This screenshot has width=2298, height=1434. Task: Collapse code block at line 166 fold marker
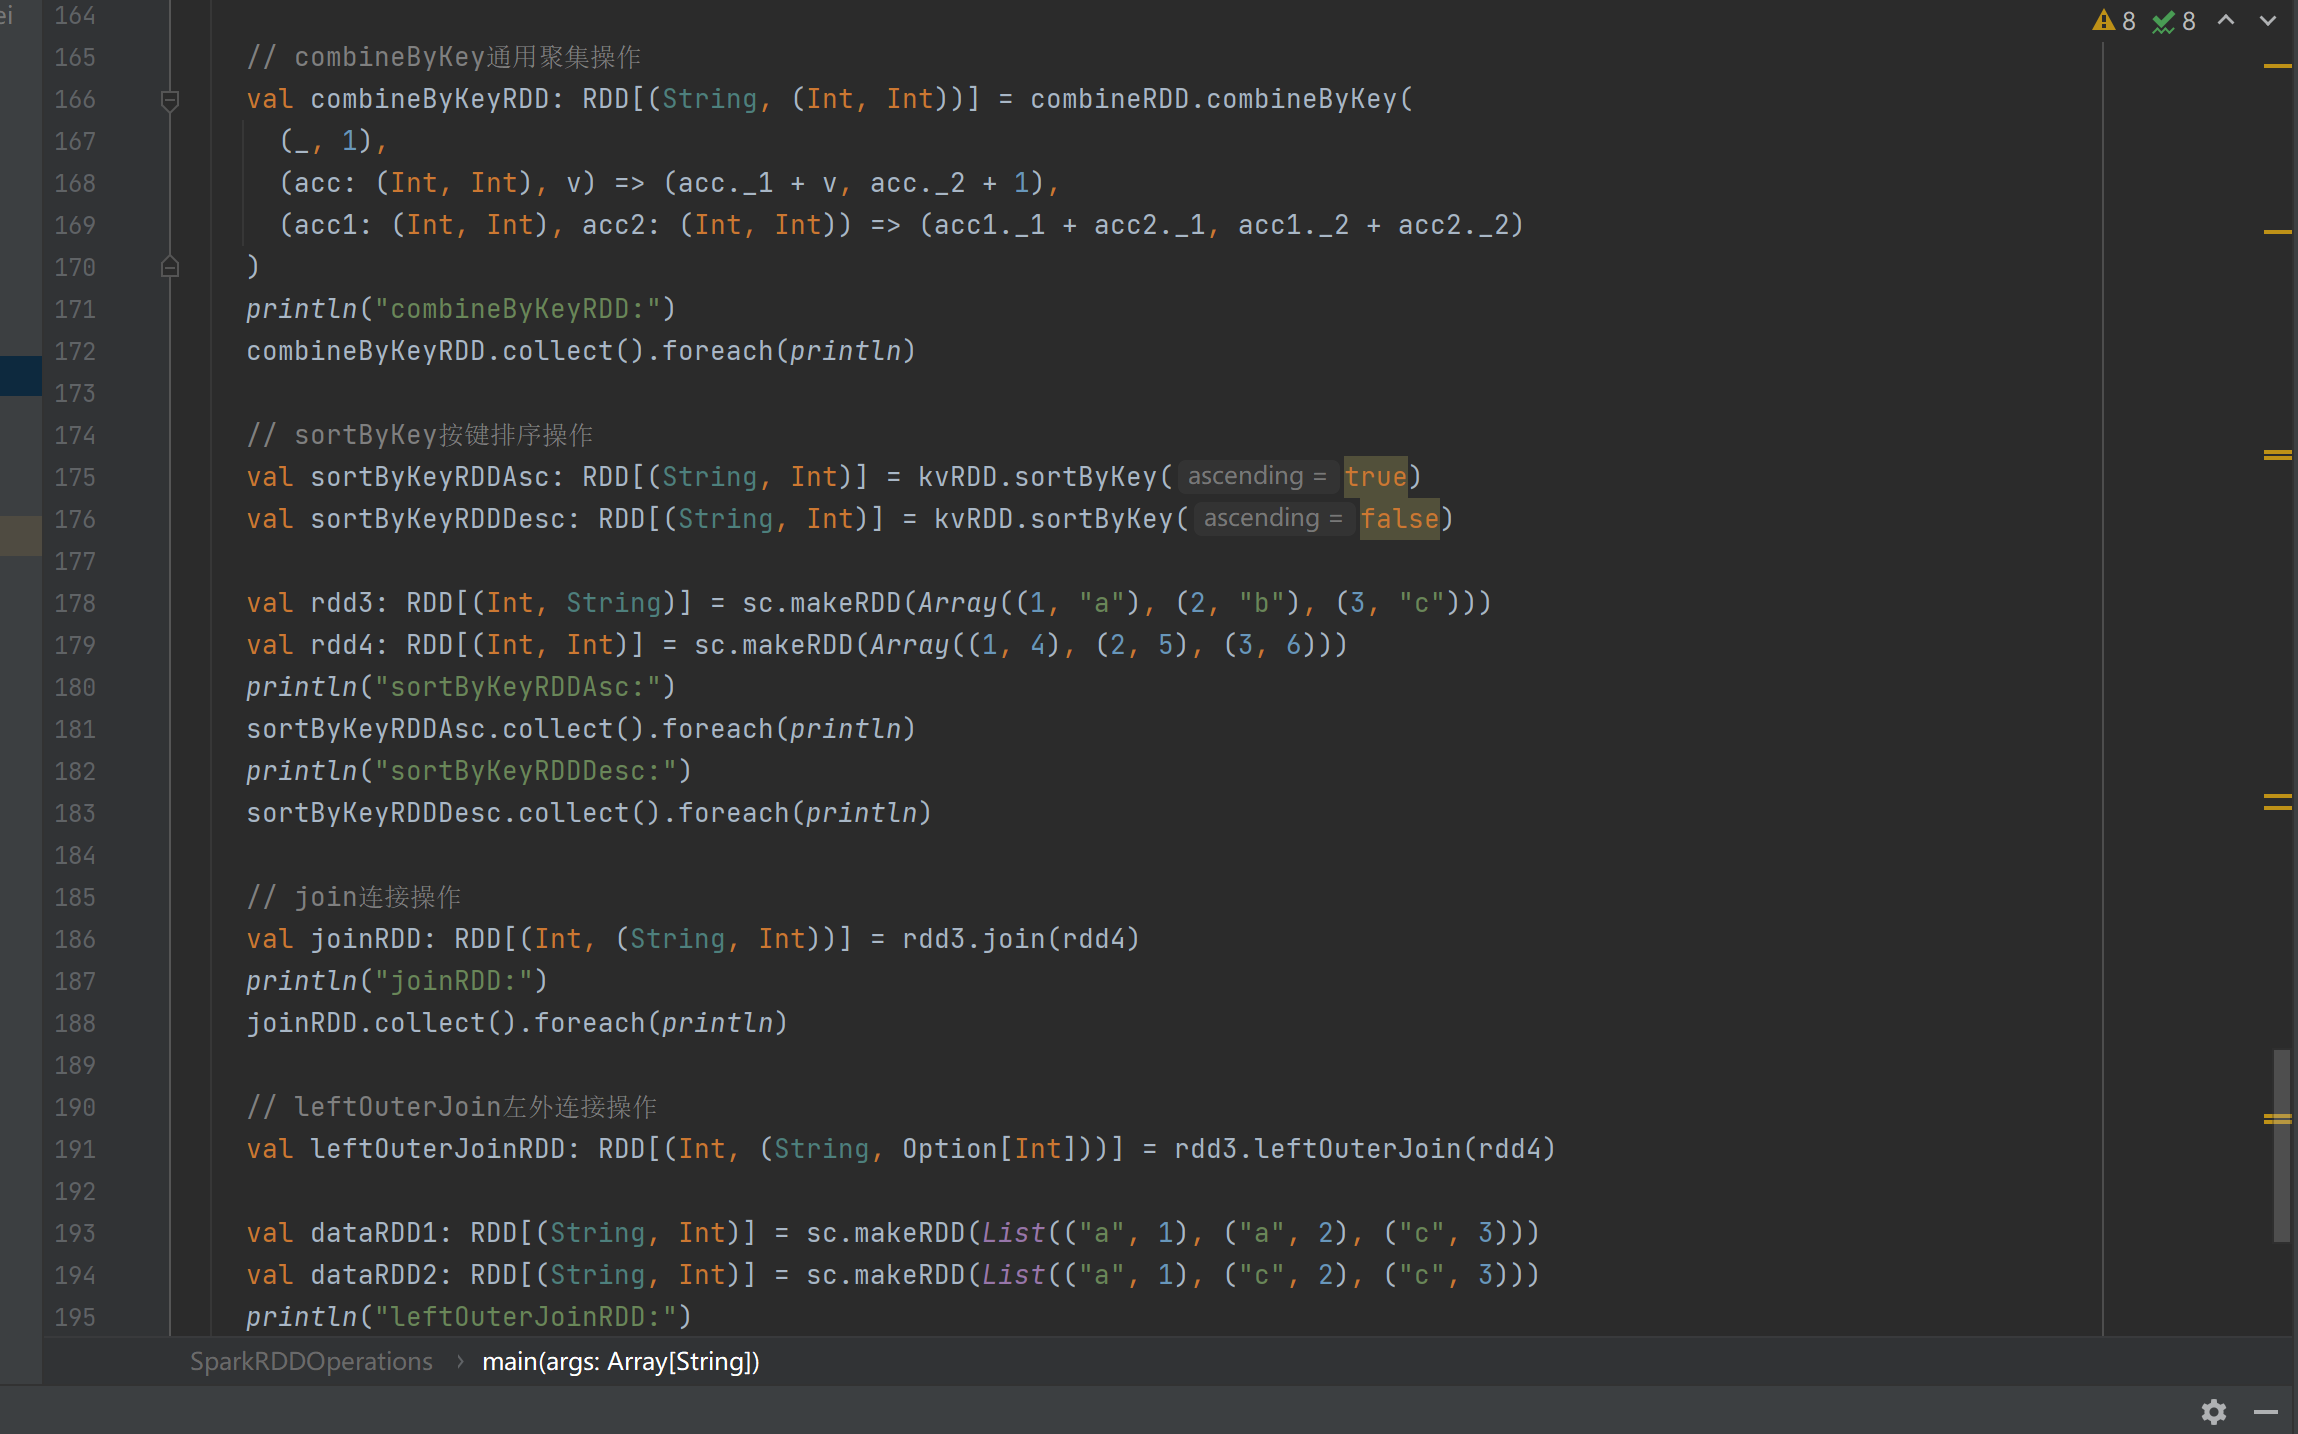[170, 99]
